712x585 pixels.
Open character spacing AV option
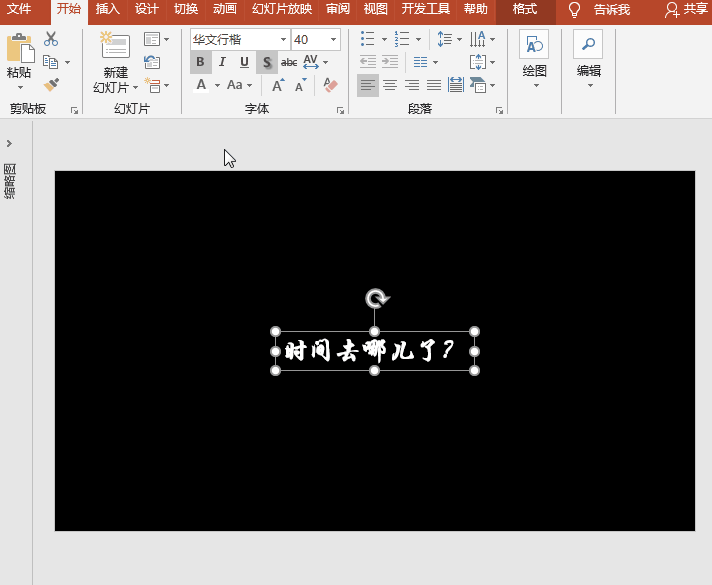click(x=311, y=62)
